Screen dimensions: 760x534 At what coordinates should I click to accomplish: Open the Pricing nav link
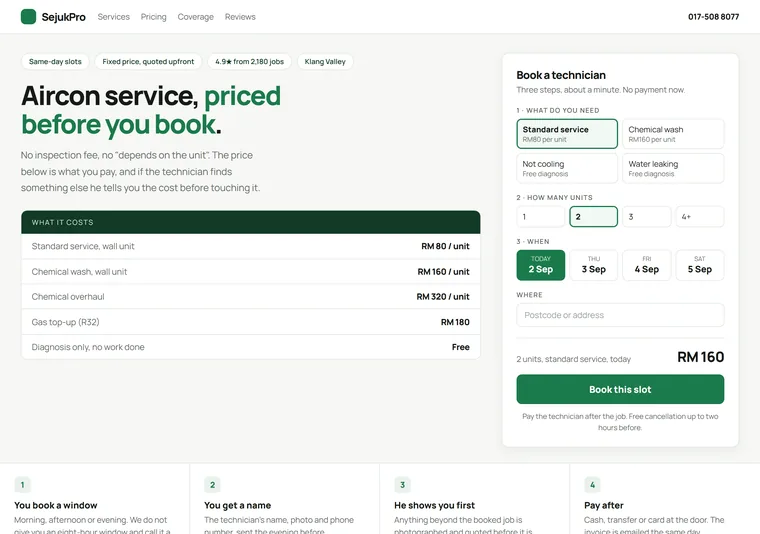click(x=153, y=16)
